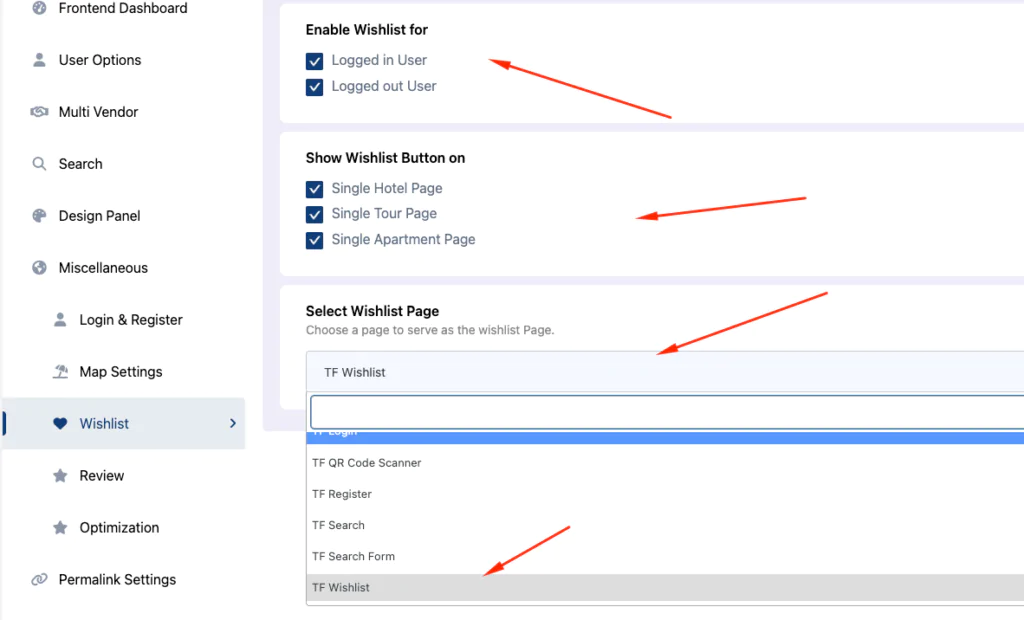Select the Wishlist submenu item
The image size is (1024, 620).
(x=124, y=423)
